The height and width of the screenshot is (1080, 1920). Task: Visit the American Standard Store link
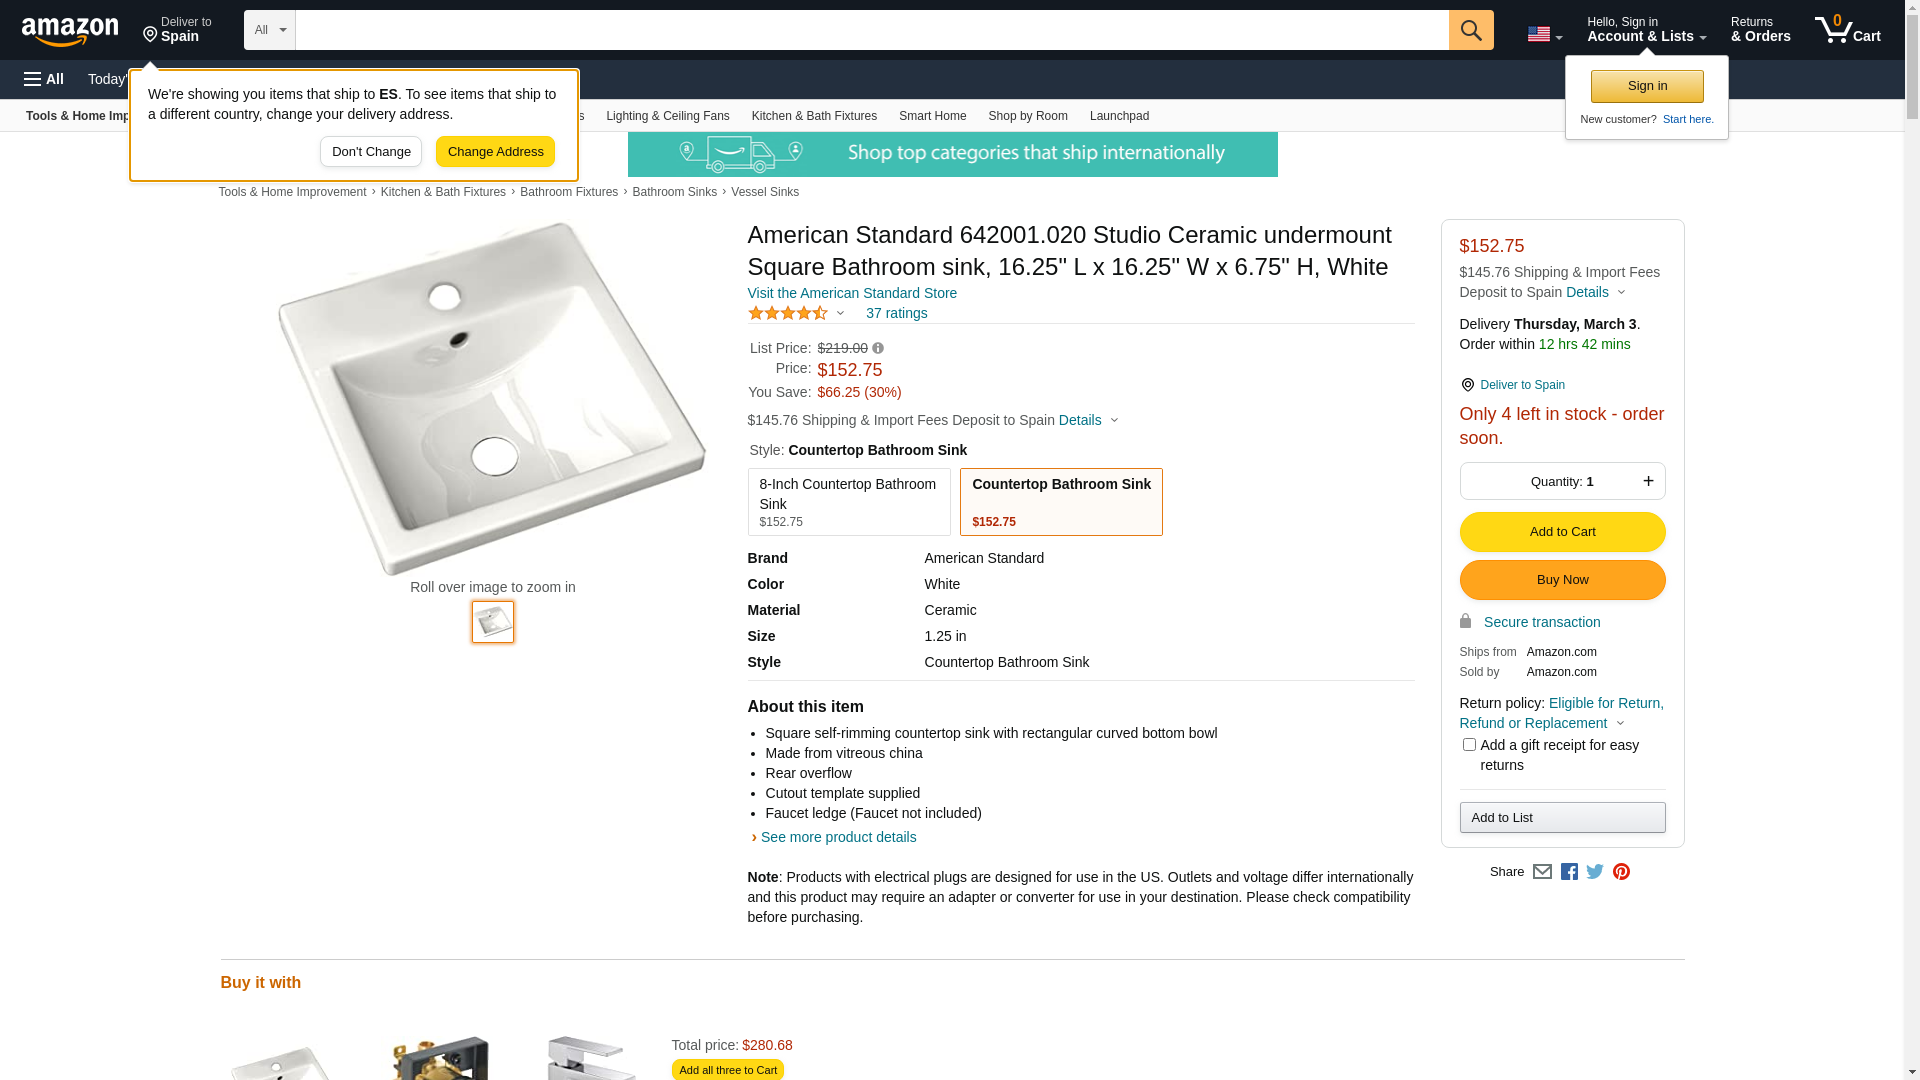(x=852, y=293)
